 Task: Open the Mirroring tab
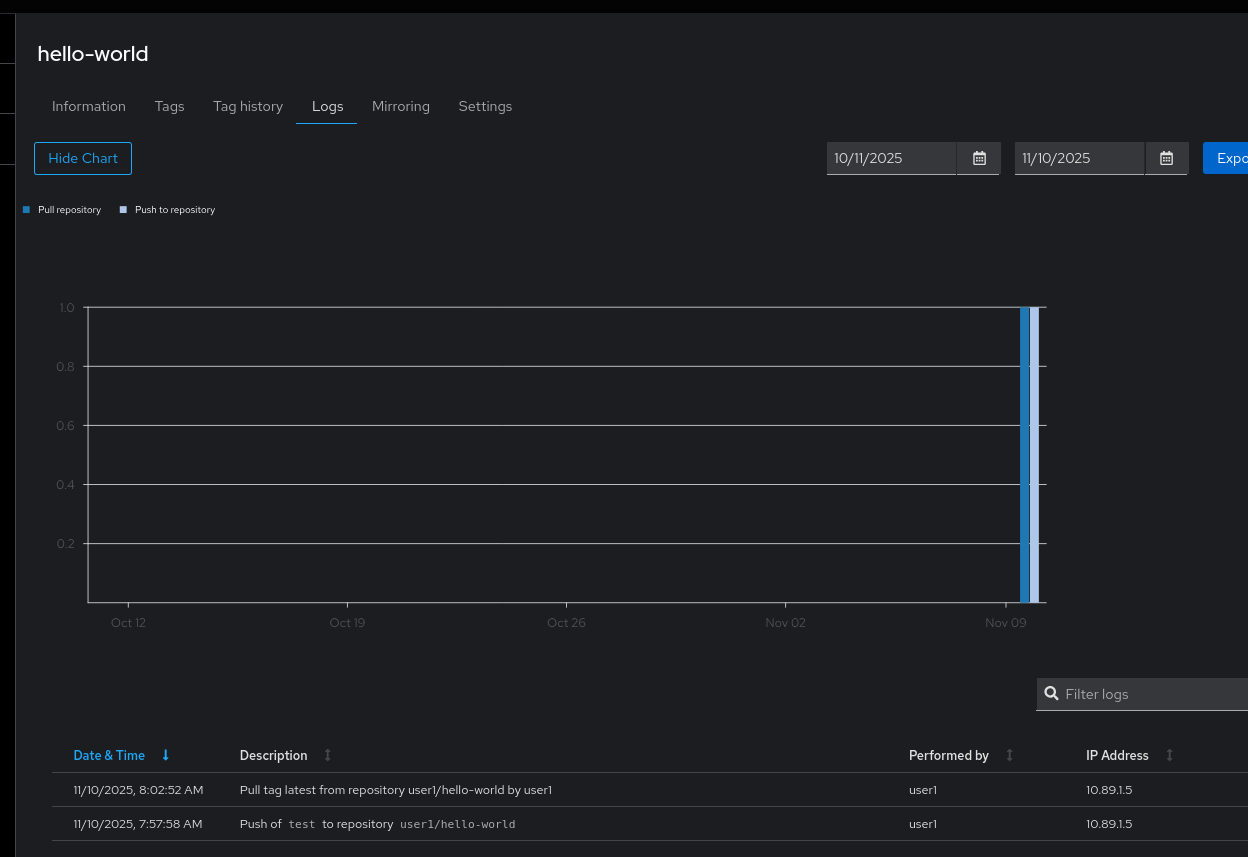(x=401, y=106)
